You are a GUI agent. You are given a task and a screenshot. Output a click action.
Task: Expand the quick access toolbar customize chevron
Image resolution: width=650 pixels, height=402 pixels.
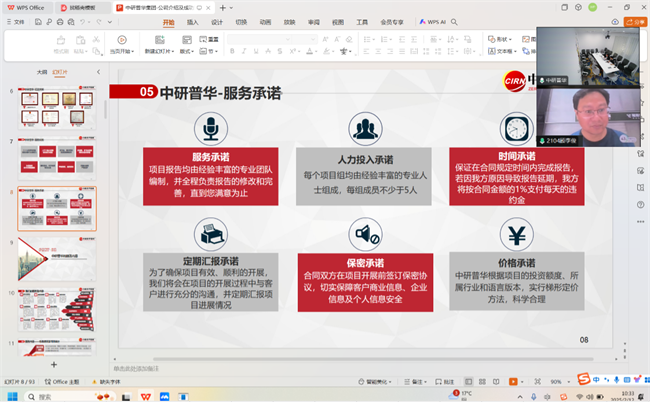110,22
